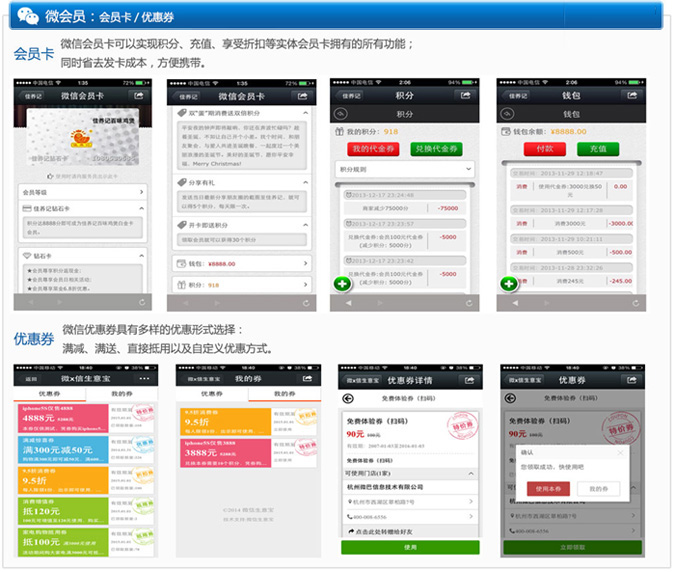
Task: Tap the red 使用本券 dialog button
Action: [548, 489]
